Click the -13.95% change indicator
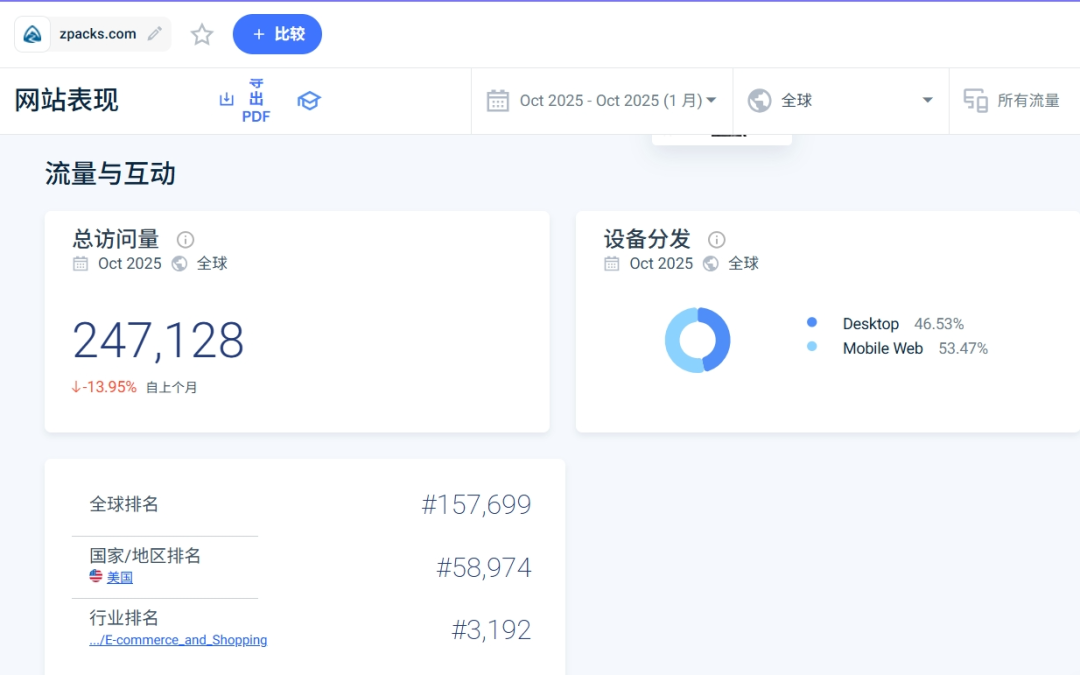Image resolution: width=1080 pixels, height=675 pixels. 104,387
